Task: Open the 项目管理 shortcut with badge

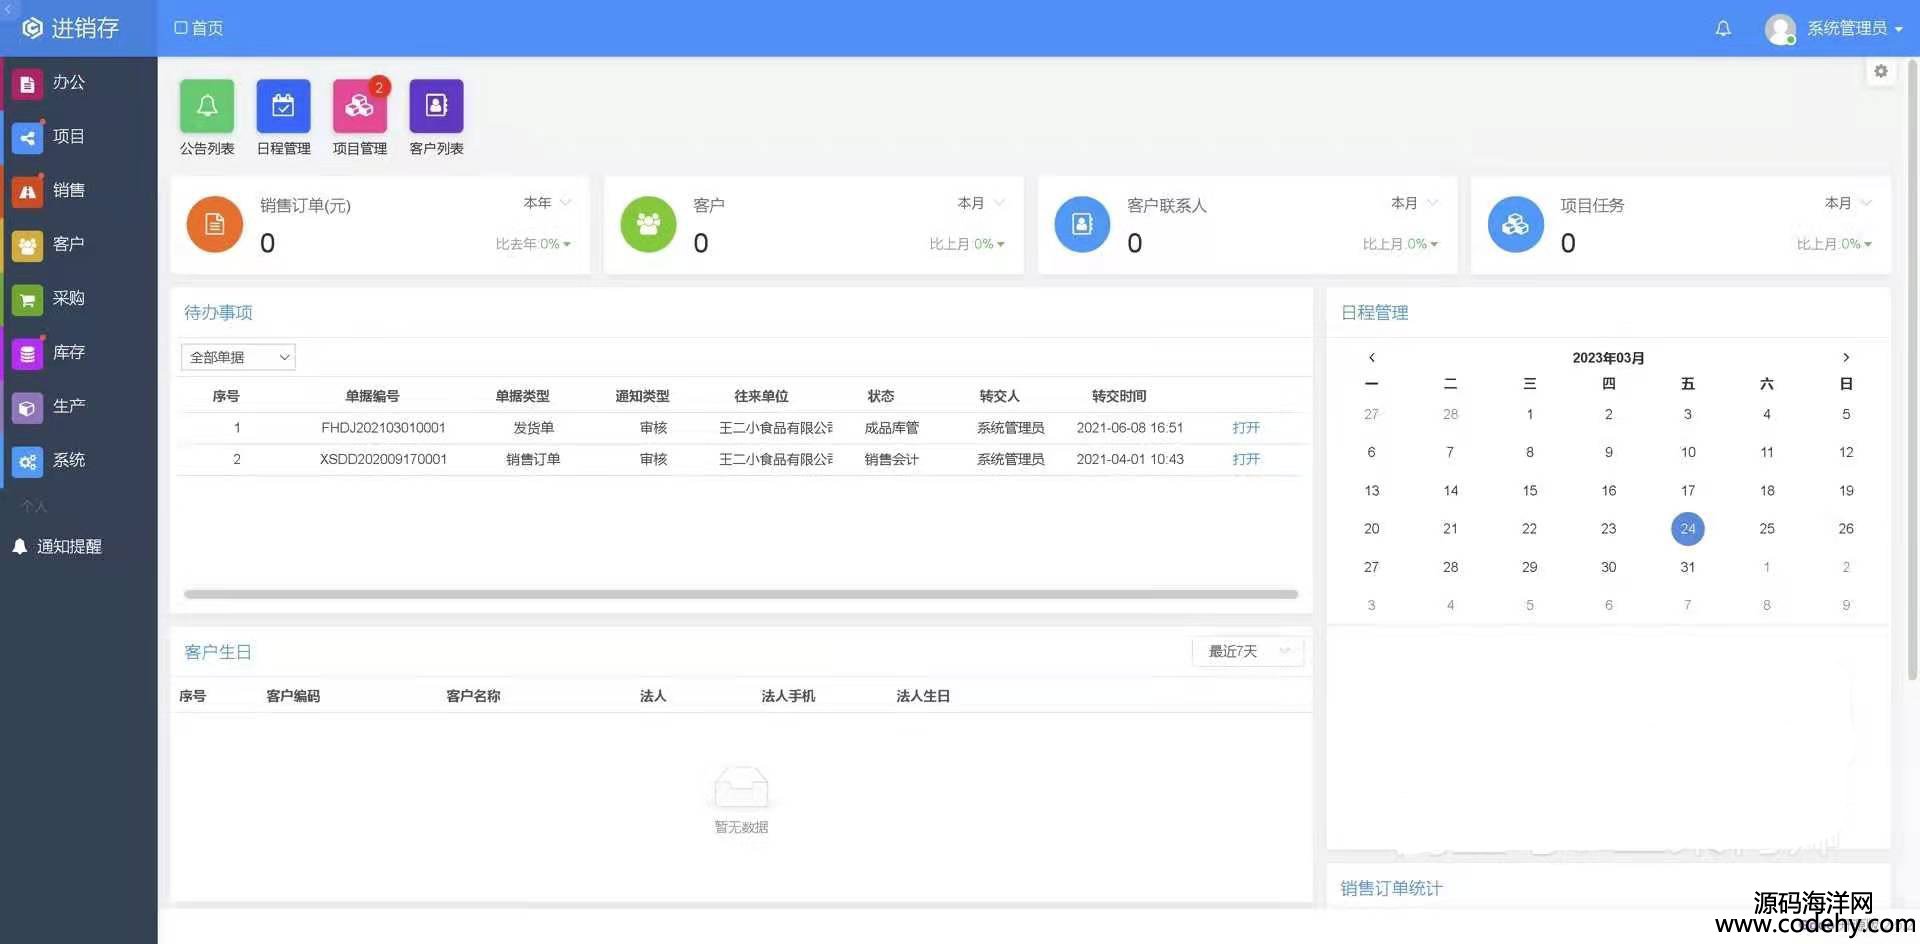Action: (359, 106)
